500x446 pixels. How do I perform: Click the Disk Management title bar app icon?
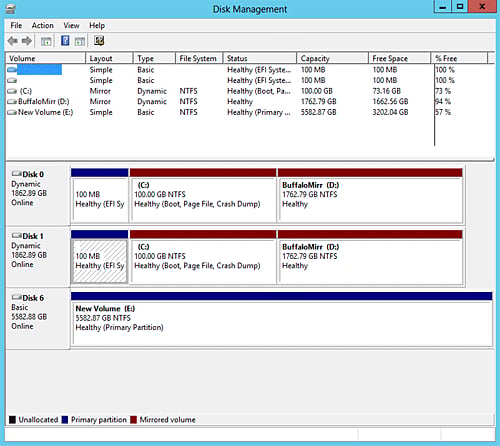11,8
